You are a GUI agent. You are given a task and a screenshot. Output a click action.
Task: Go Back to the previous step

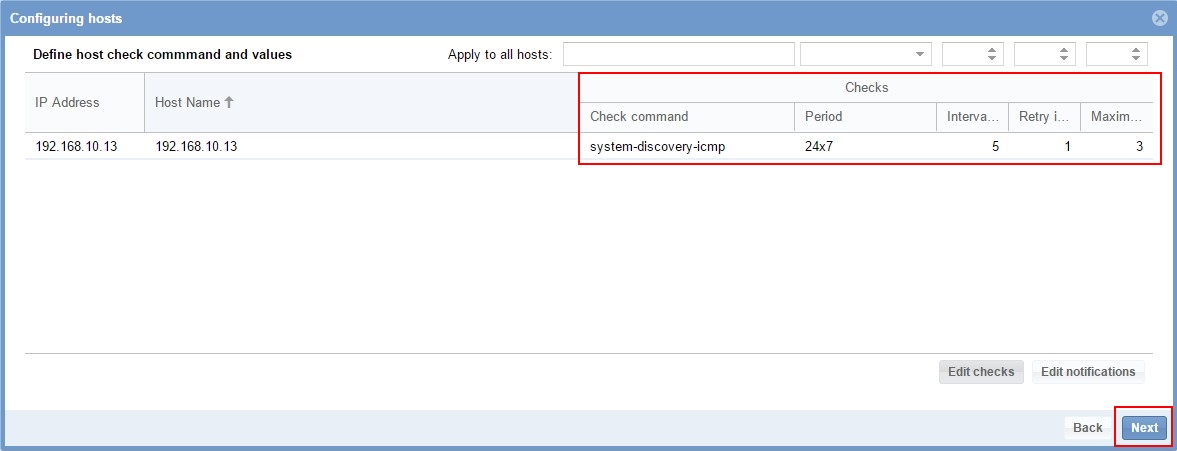click(1087, 428)
